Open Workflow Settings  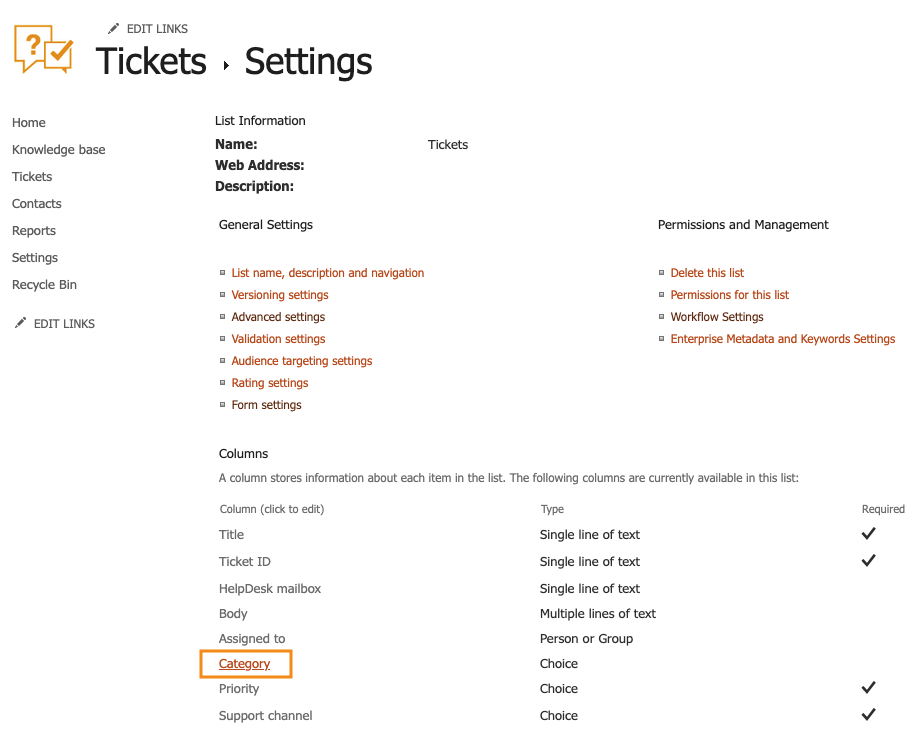pyautogui.click(x=716, y=317)
